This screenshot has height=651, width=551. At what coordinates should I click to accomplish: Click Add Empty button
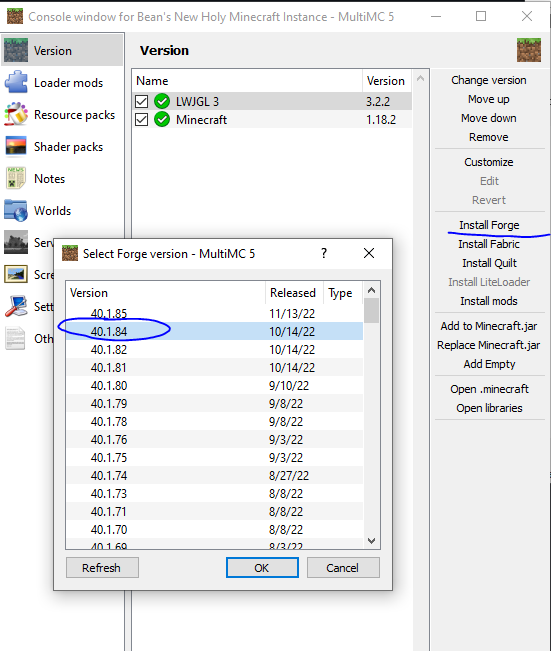click(x=489, y=364)
